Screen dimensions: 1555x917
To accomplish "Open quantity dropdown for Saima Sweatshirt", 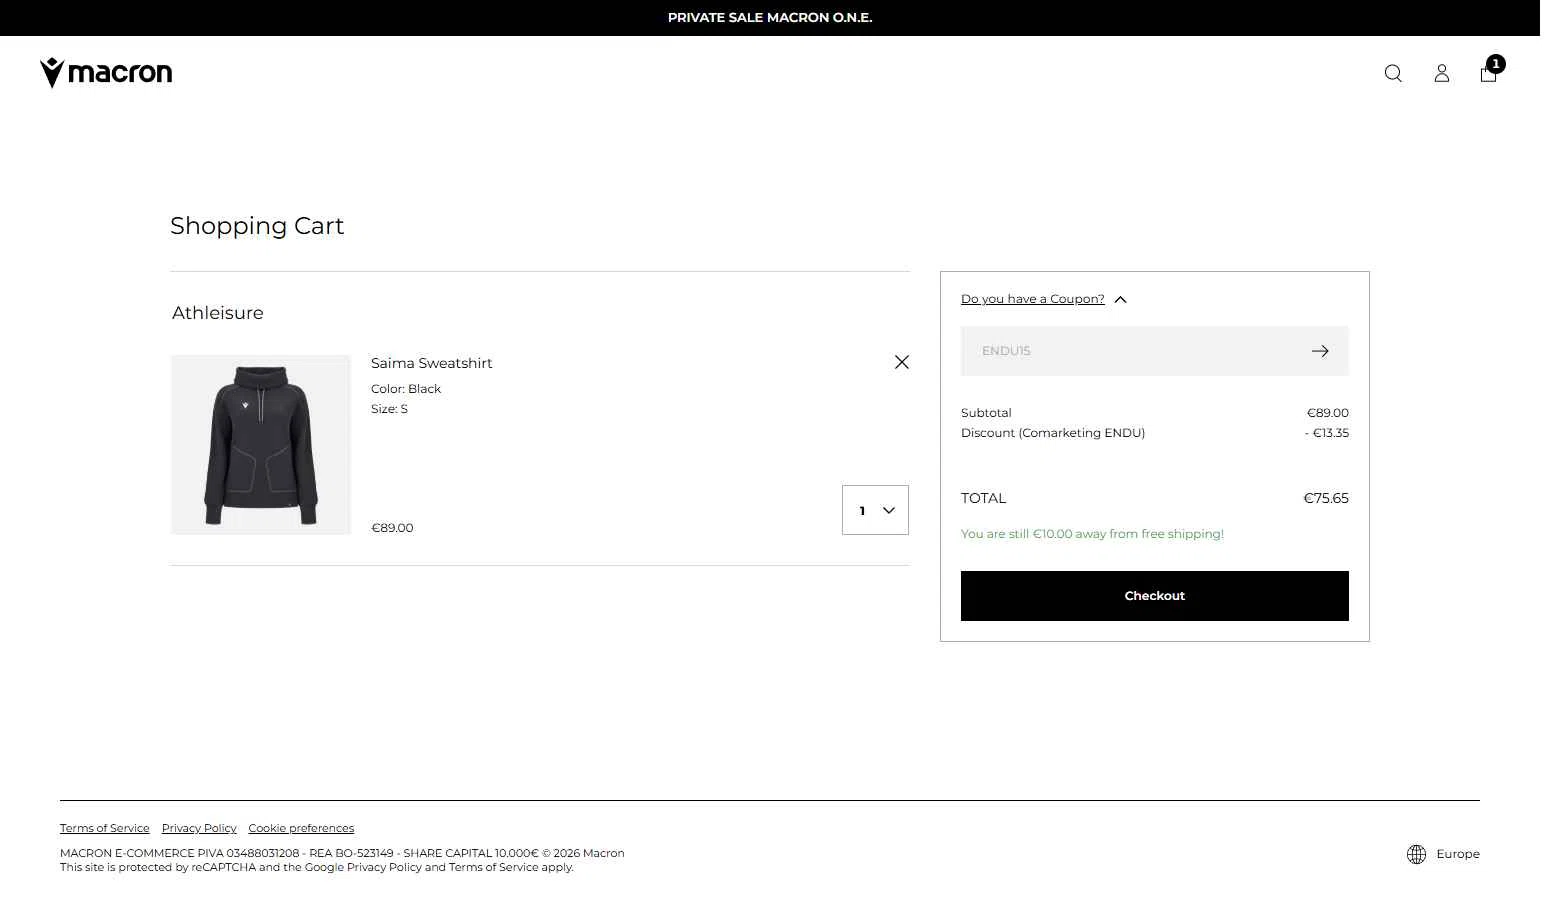I will point(875,510).
